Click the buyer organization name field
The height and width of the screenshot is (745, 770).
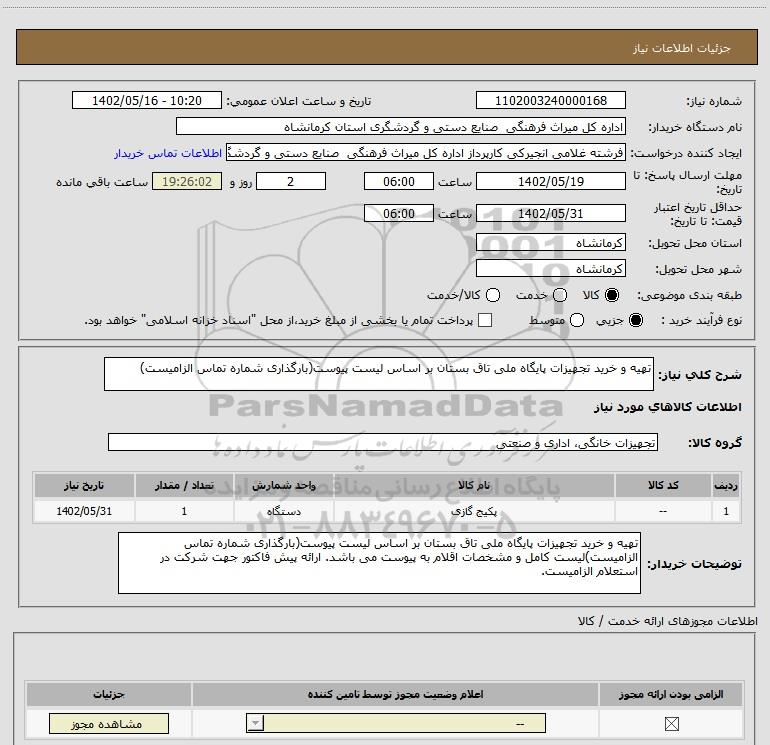tap(401, 126)
